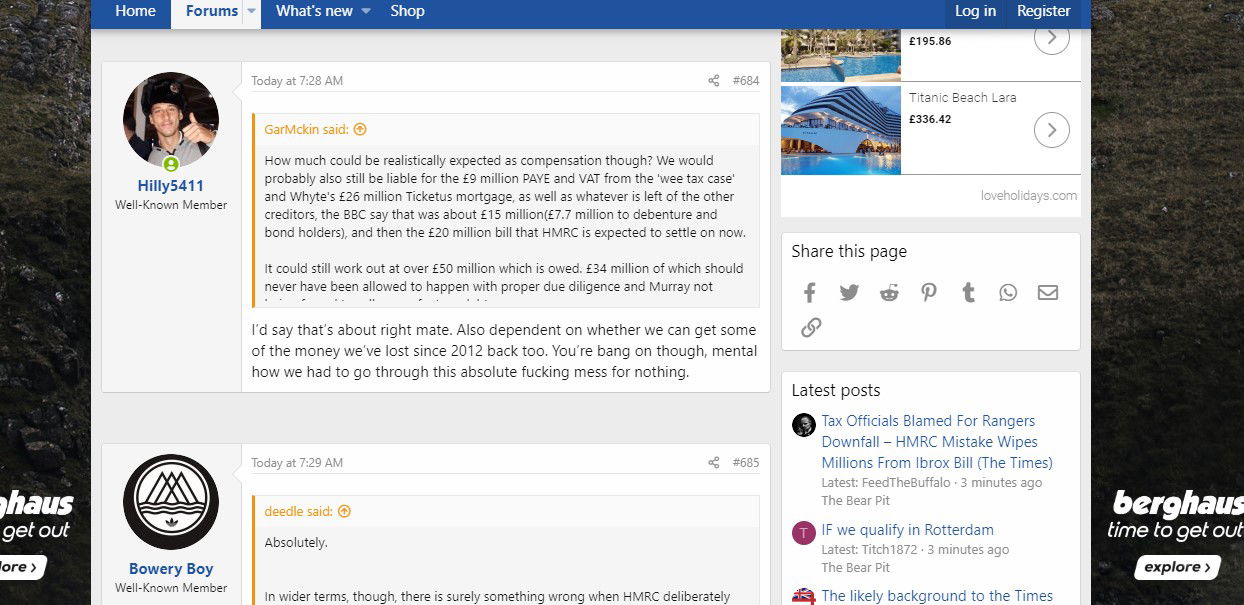Click 'The Bear Pit' under Rotterdam thread
This screenshot has width=1244, height=605.
point(856,568)
